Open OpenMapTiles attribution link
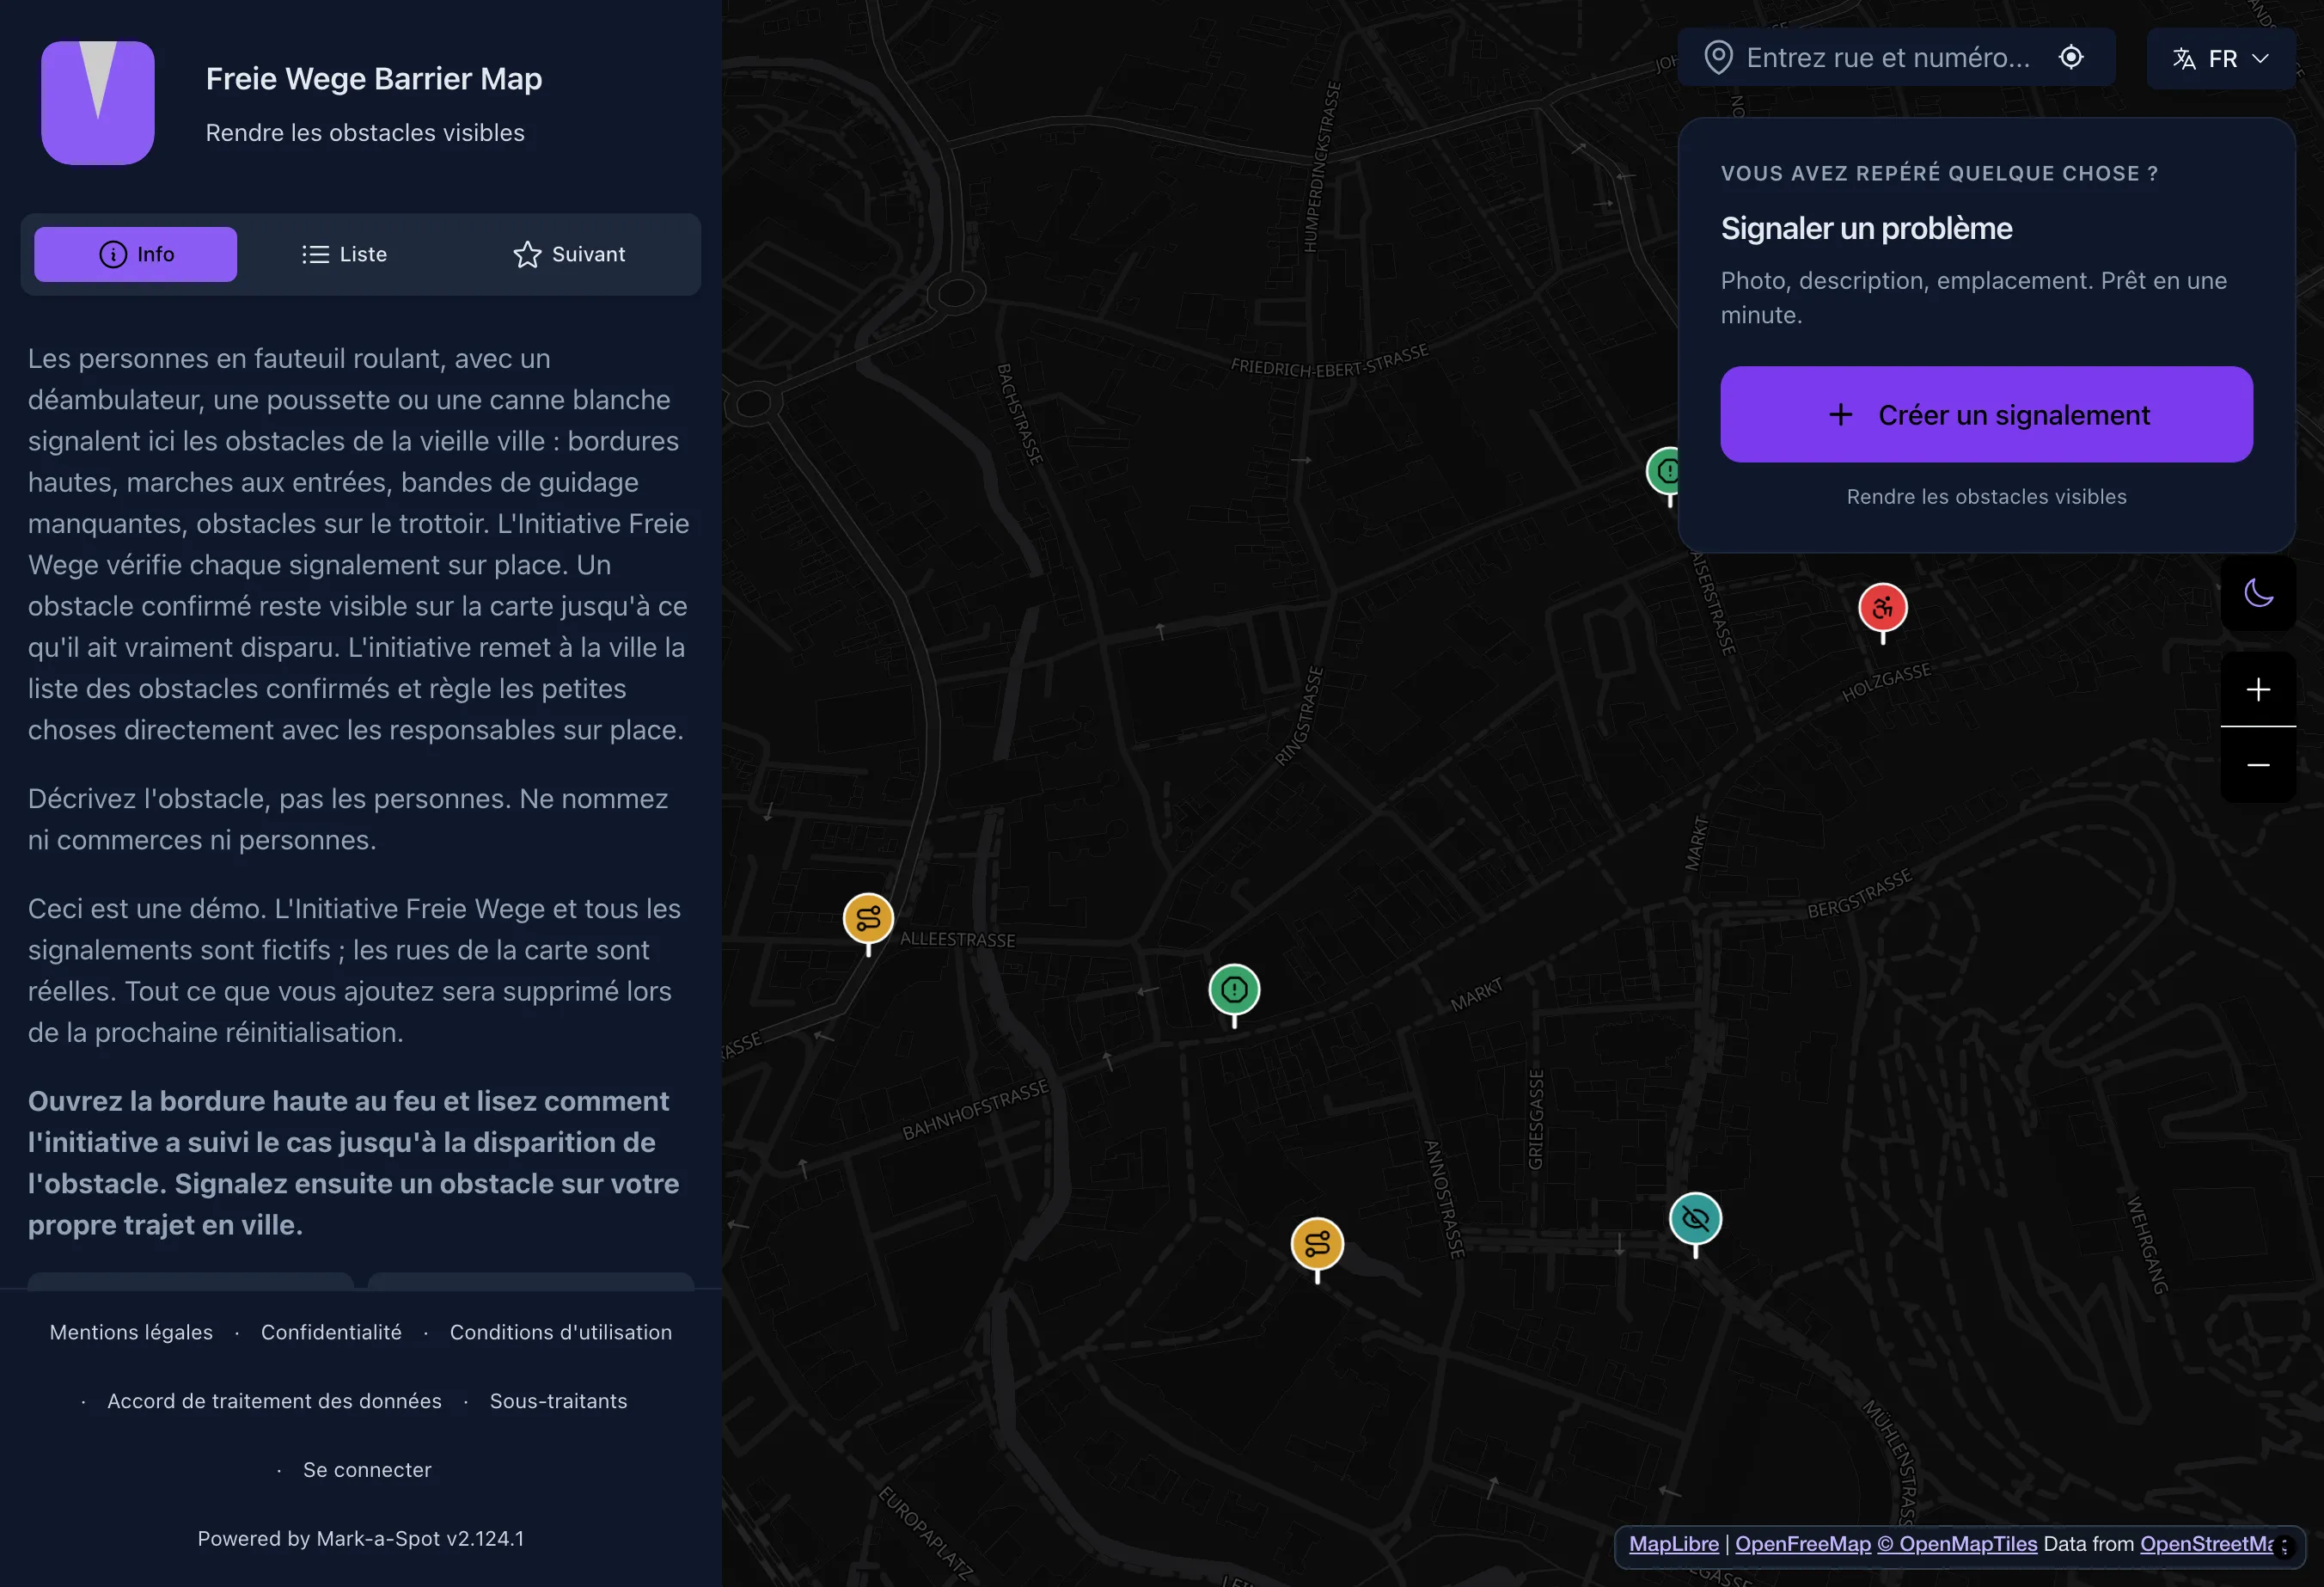Screen dimensions: 2324x1587 click(x=1957, y=1544)
